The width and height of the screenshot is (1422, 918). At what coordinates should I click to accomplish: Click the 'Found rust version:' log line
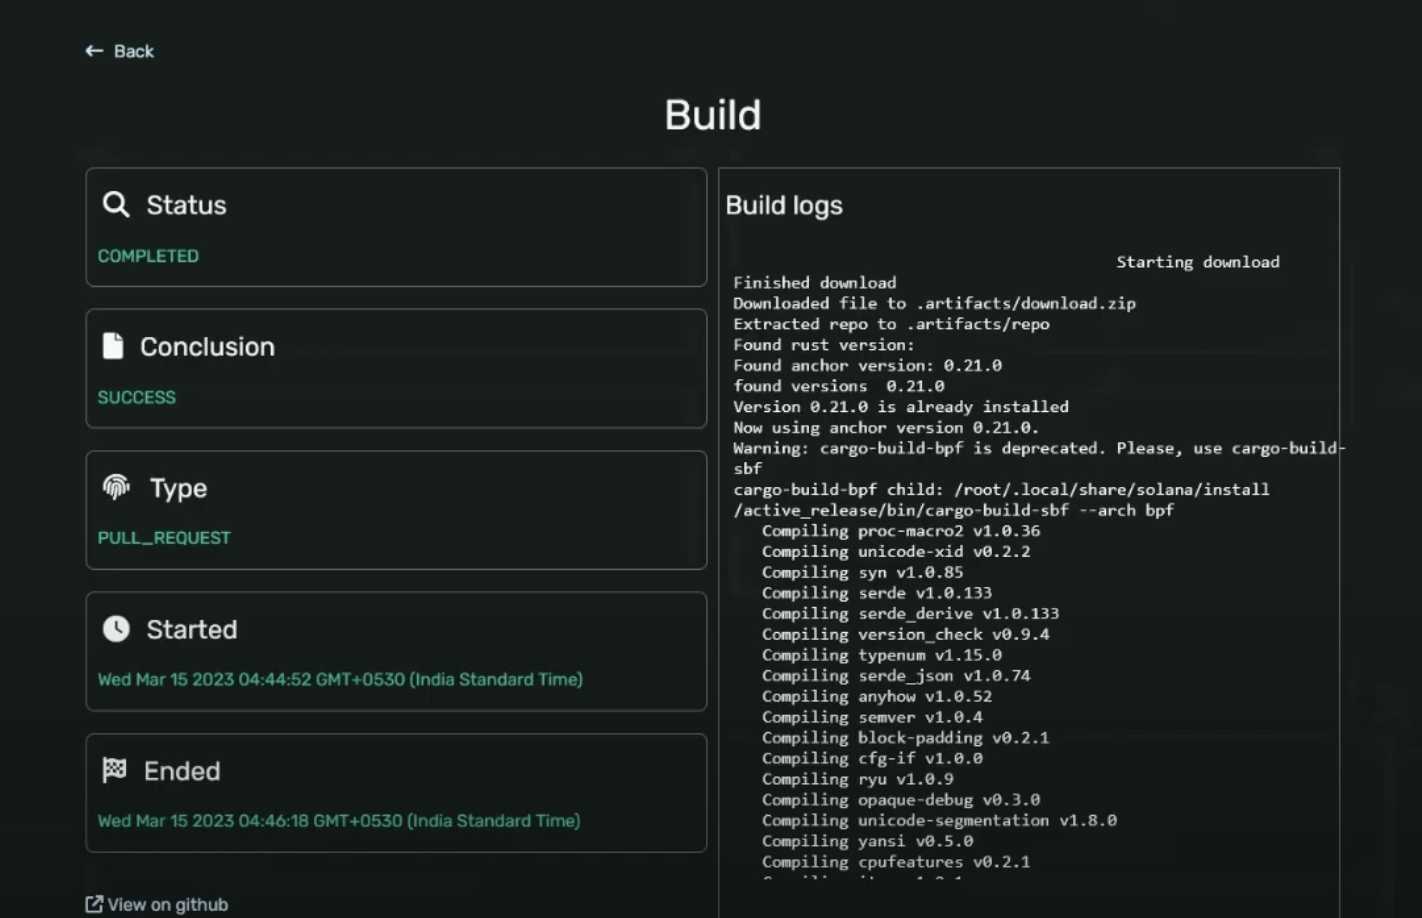tap(824, 345)
